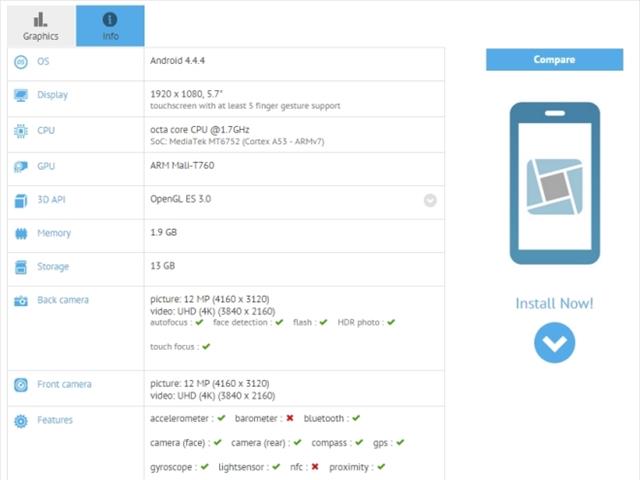Click the compass check mark
The image size is (640, 480).
click(359, 442)
